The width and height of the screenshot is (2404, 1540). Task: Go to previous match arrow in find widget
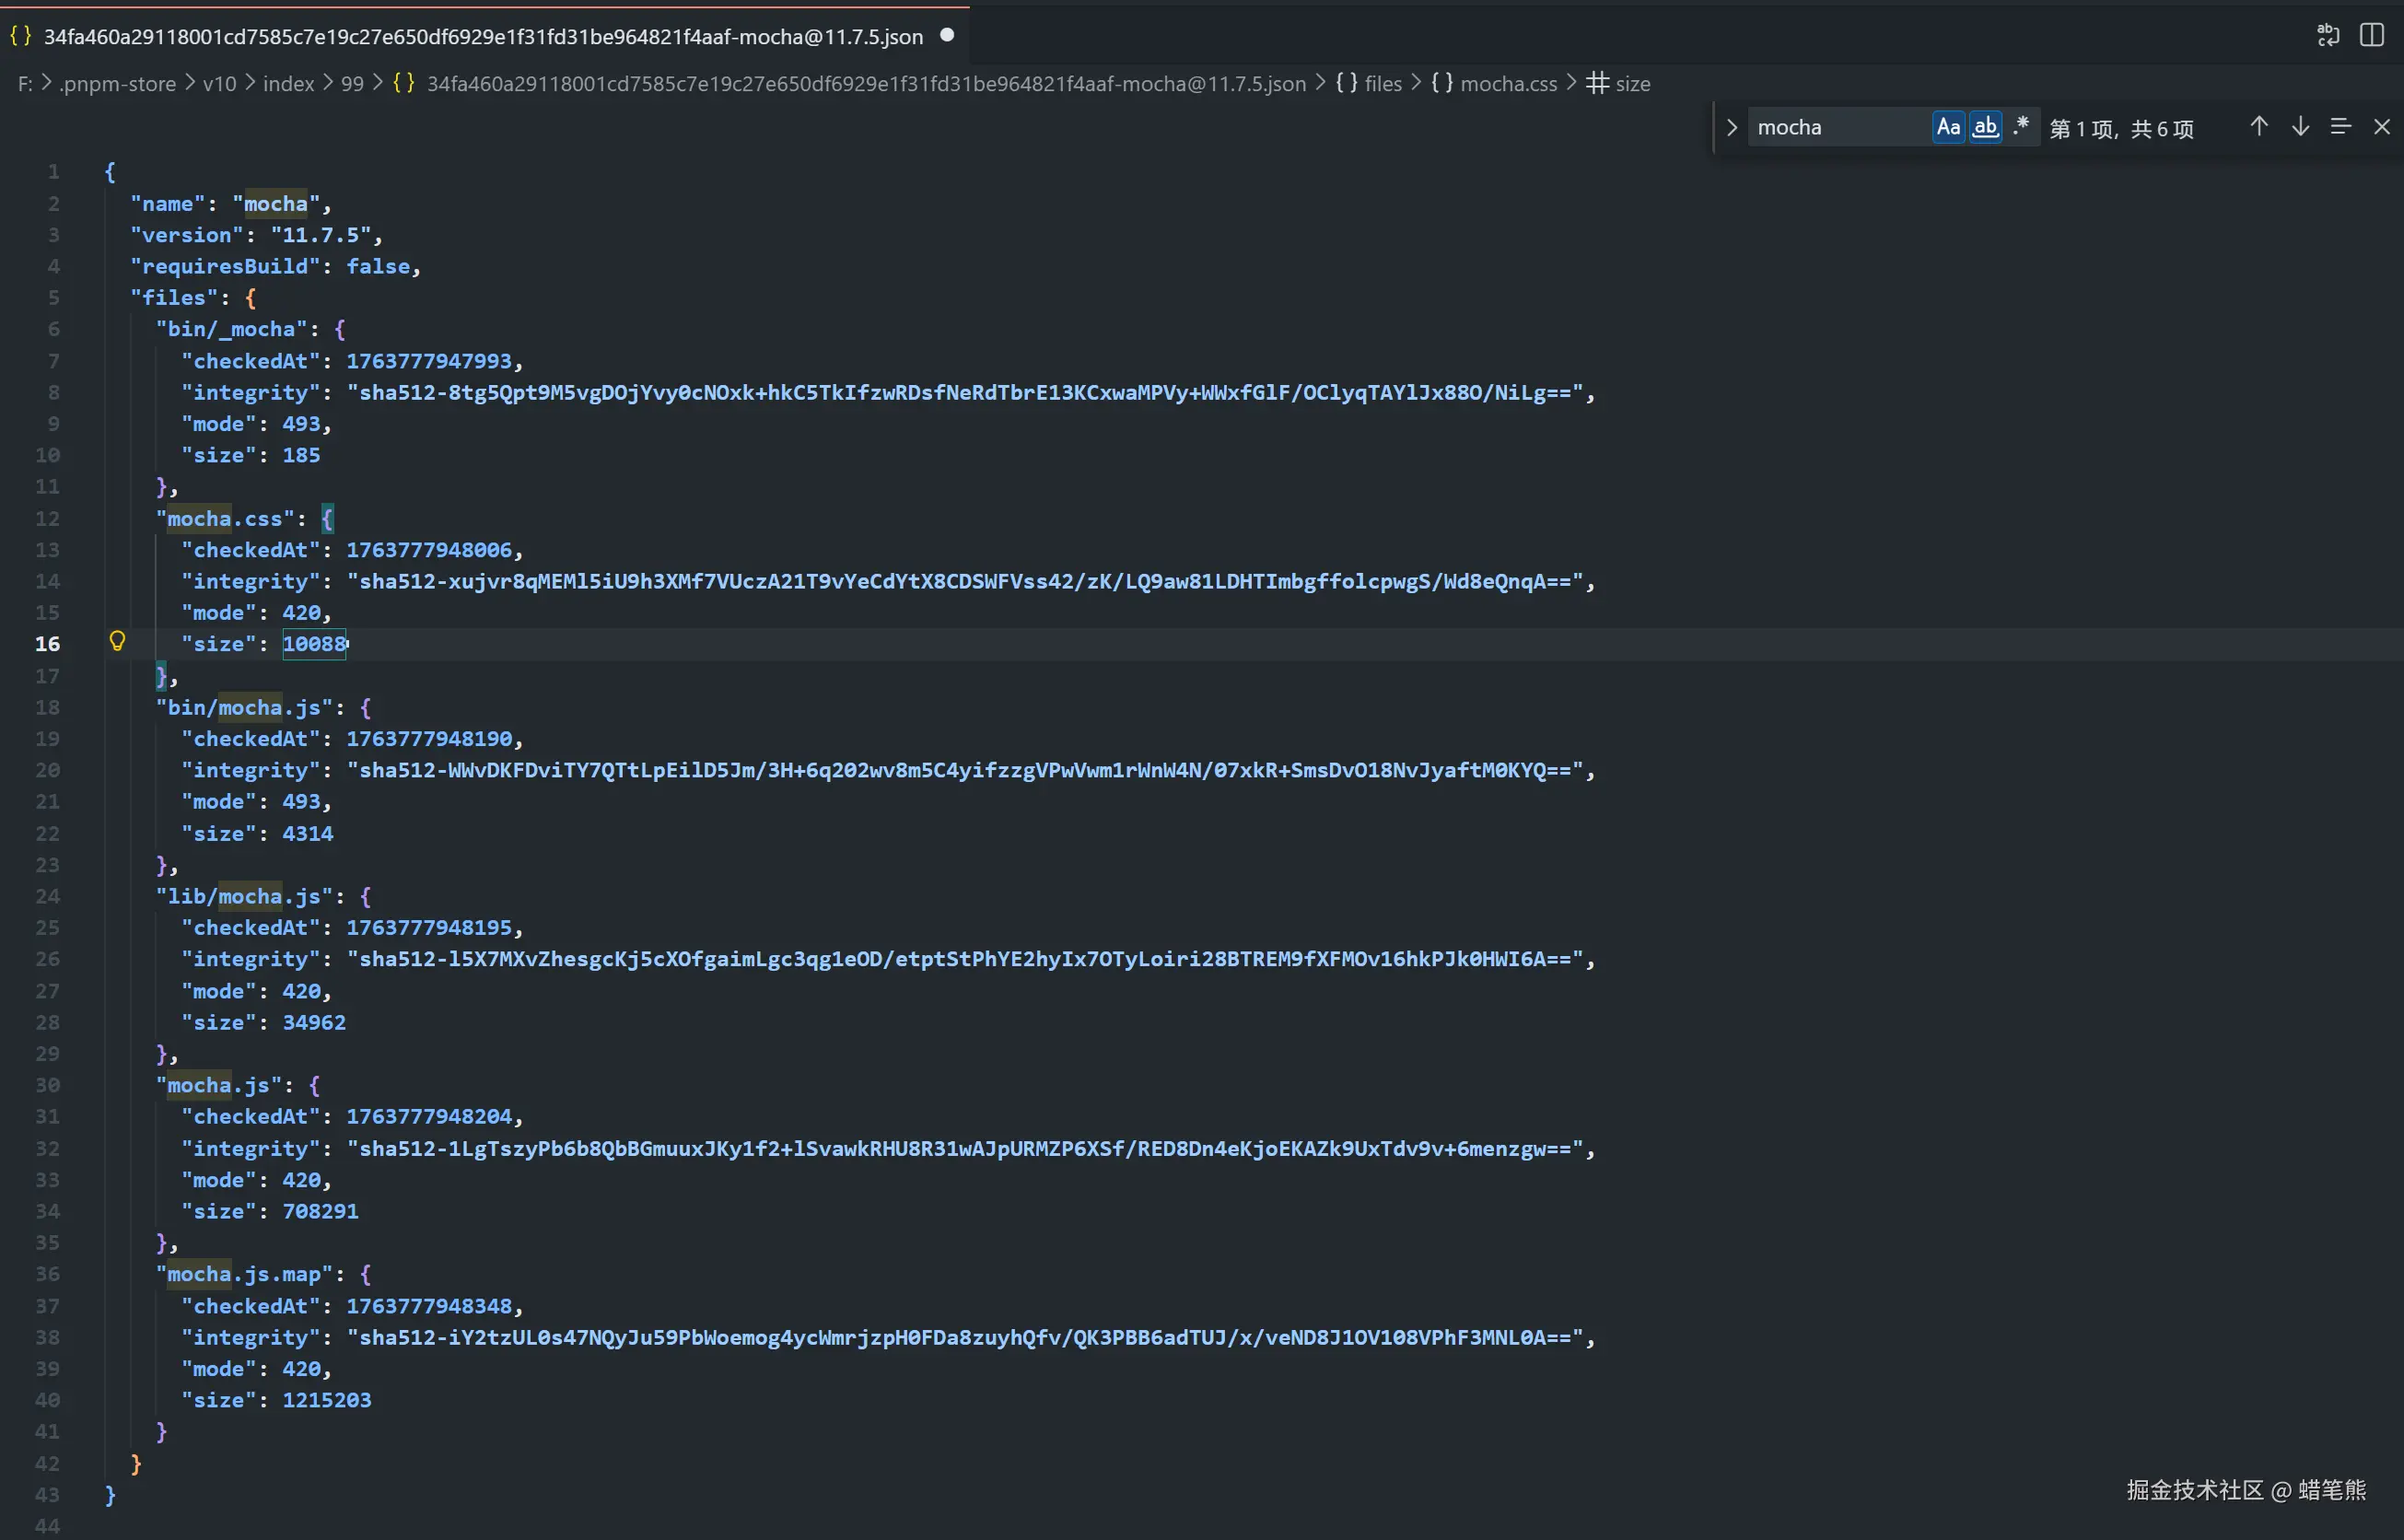[2258, 127]
